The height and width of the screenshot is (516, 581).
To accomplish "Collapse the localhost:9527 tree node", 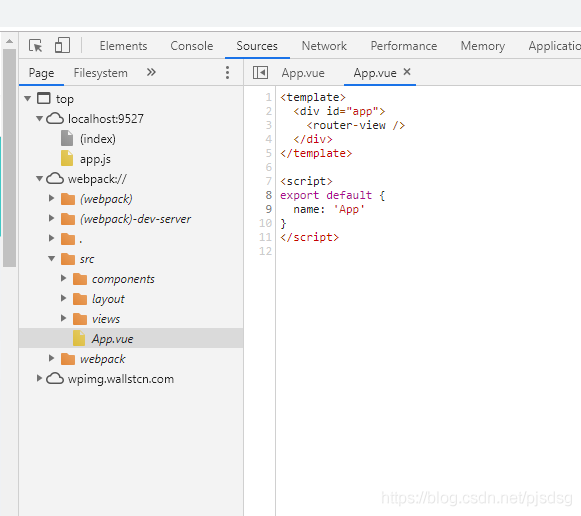I will pos(39,119).
